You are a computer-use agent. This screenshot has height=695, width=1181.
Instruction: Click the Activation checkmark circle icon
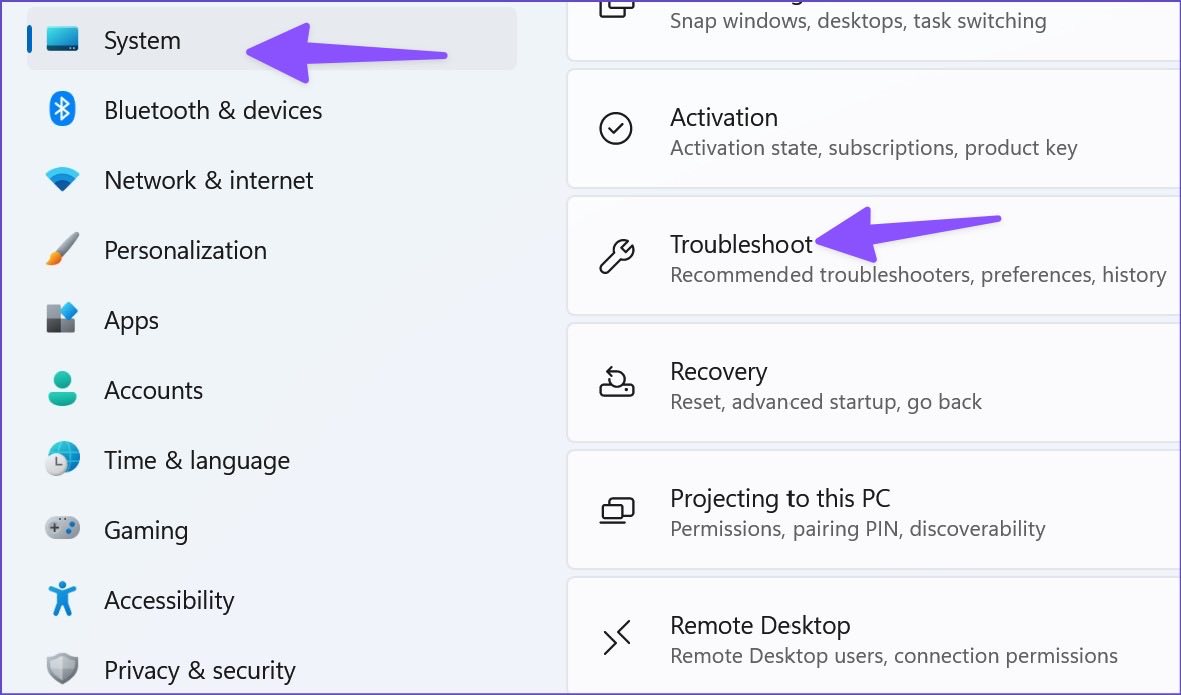[x=616, y=129]
